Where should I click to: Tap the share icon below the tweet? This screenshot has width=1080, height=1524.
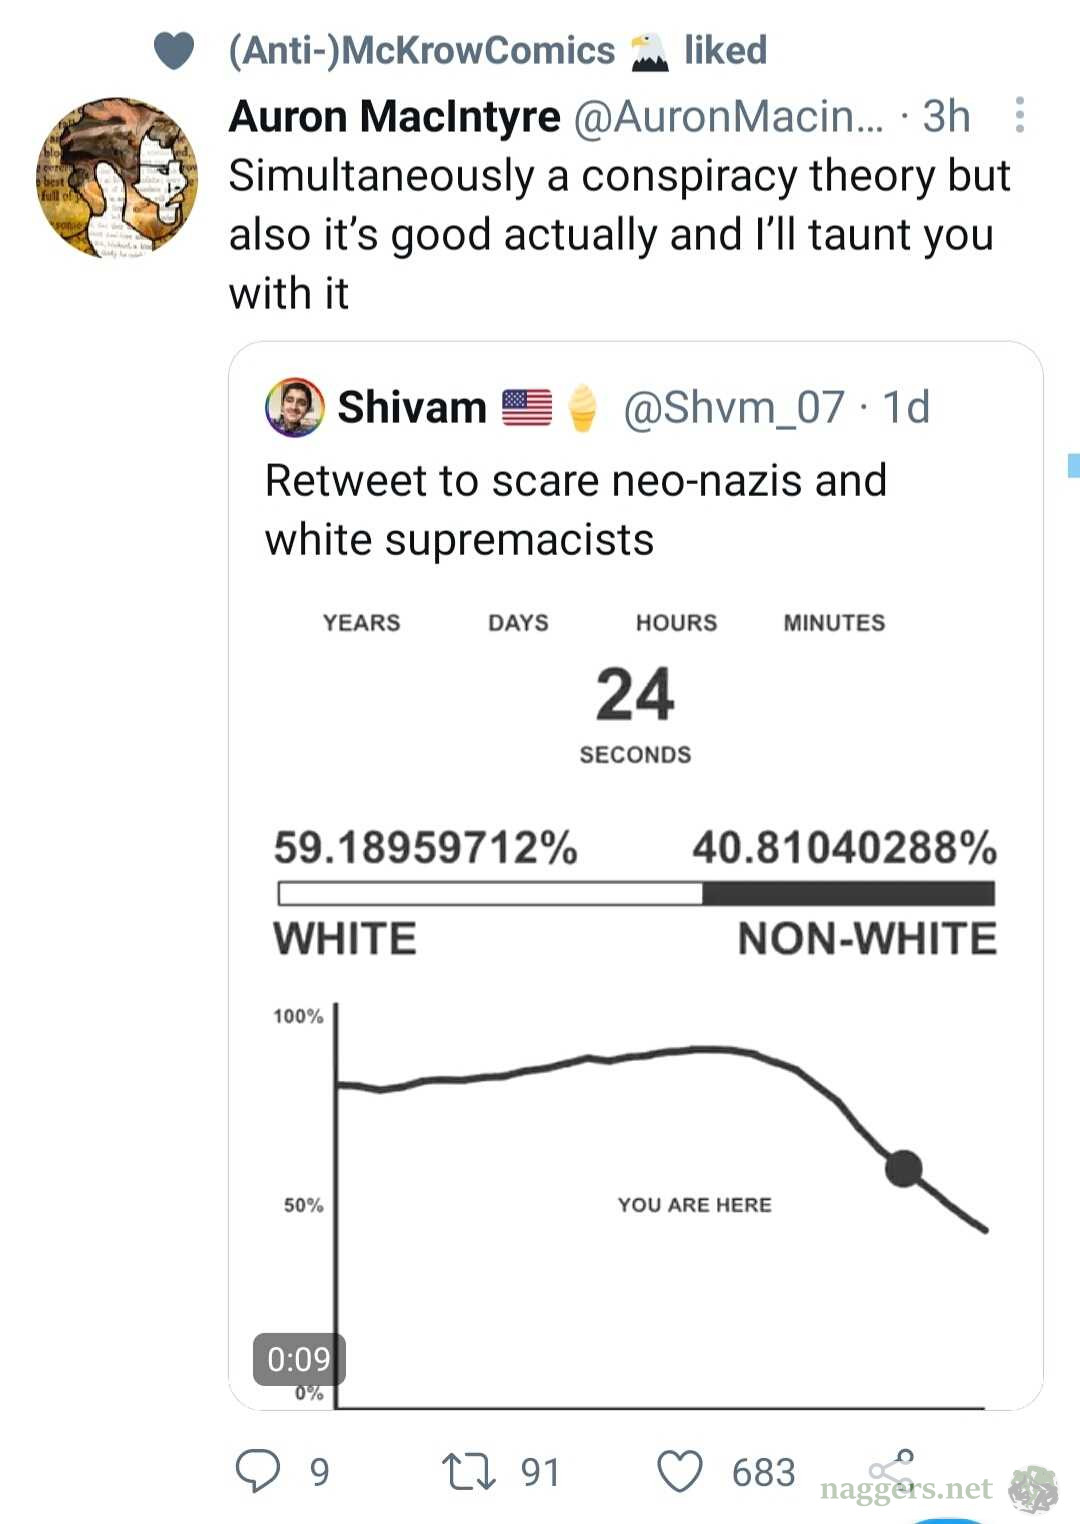click(890, 1468)
